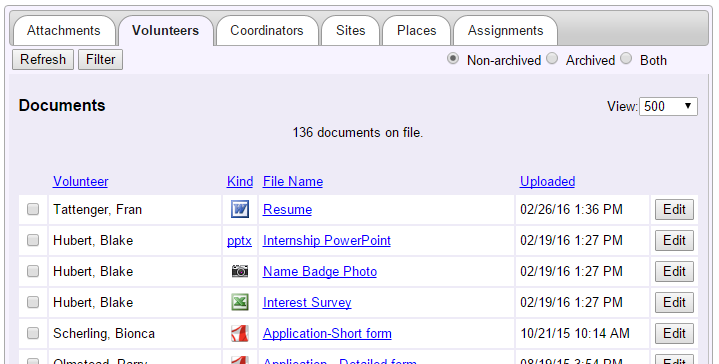Click the camera icon beside Name Badge Photo
This screenshot has width=719, height=364.
tap(240, 271)
